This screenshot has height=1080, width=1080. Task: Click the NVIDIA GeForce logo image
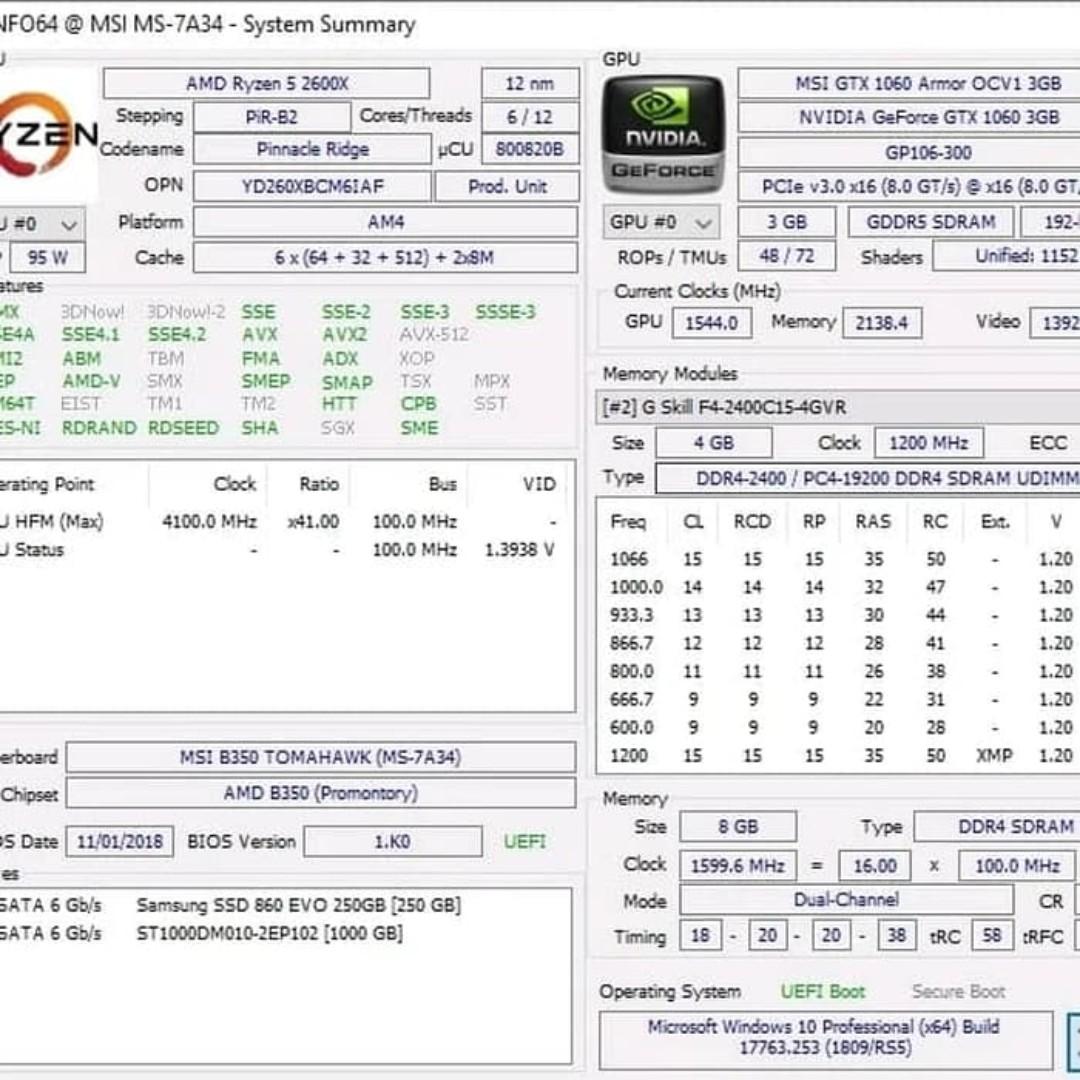pyautogui.click(x=664, y=135)
